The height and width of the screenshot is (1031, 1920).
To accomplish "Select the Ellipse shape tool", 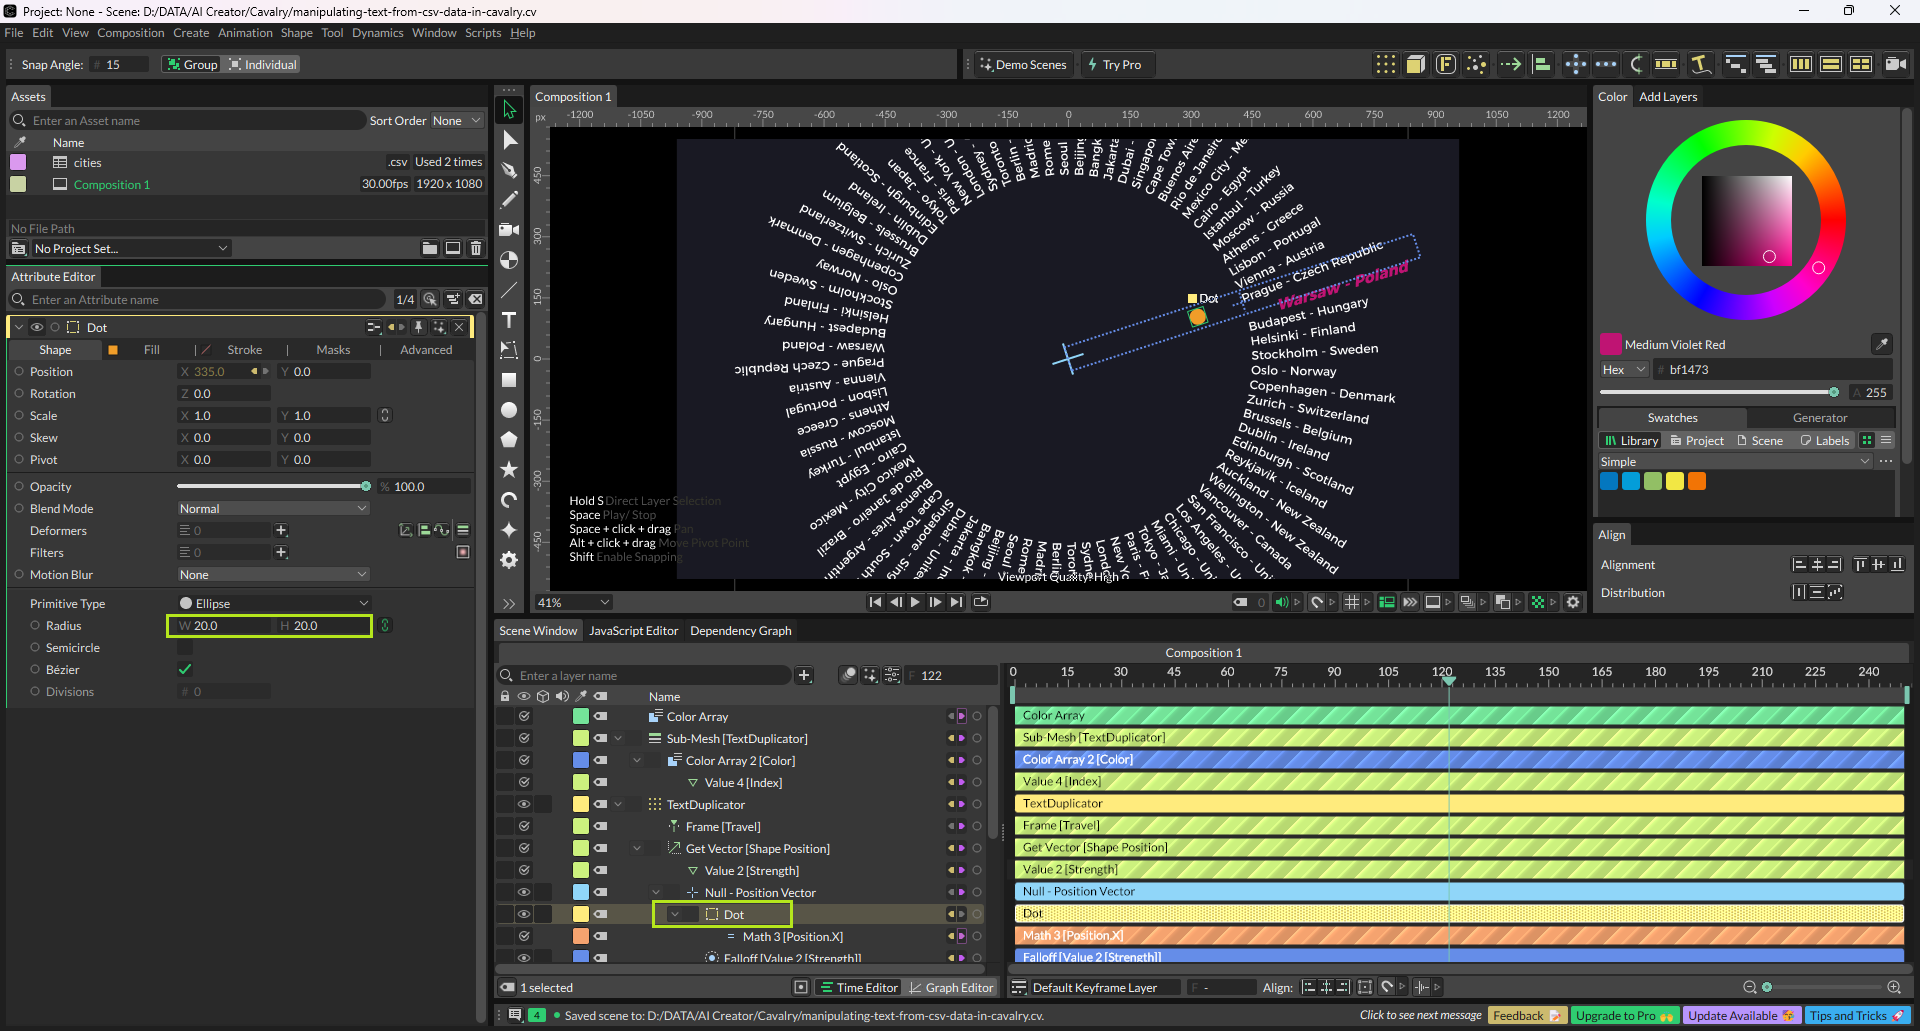I will [x=509, y=410].
